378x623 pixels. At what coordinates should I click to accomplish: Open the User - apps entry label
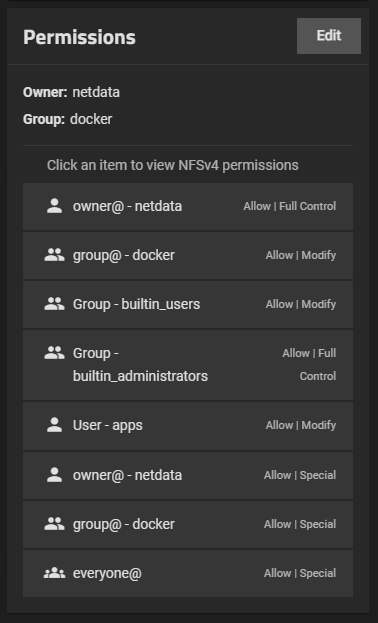[x=108, y=425]
